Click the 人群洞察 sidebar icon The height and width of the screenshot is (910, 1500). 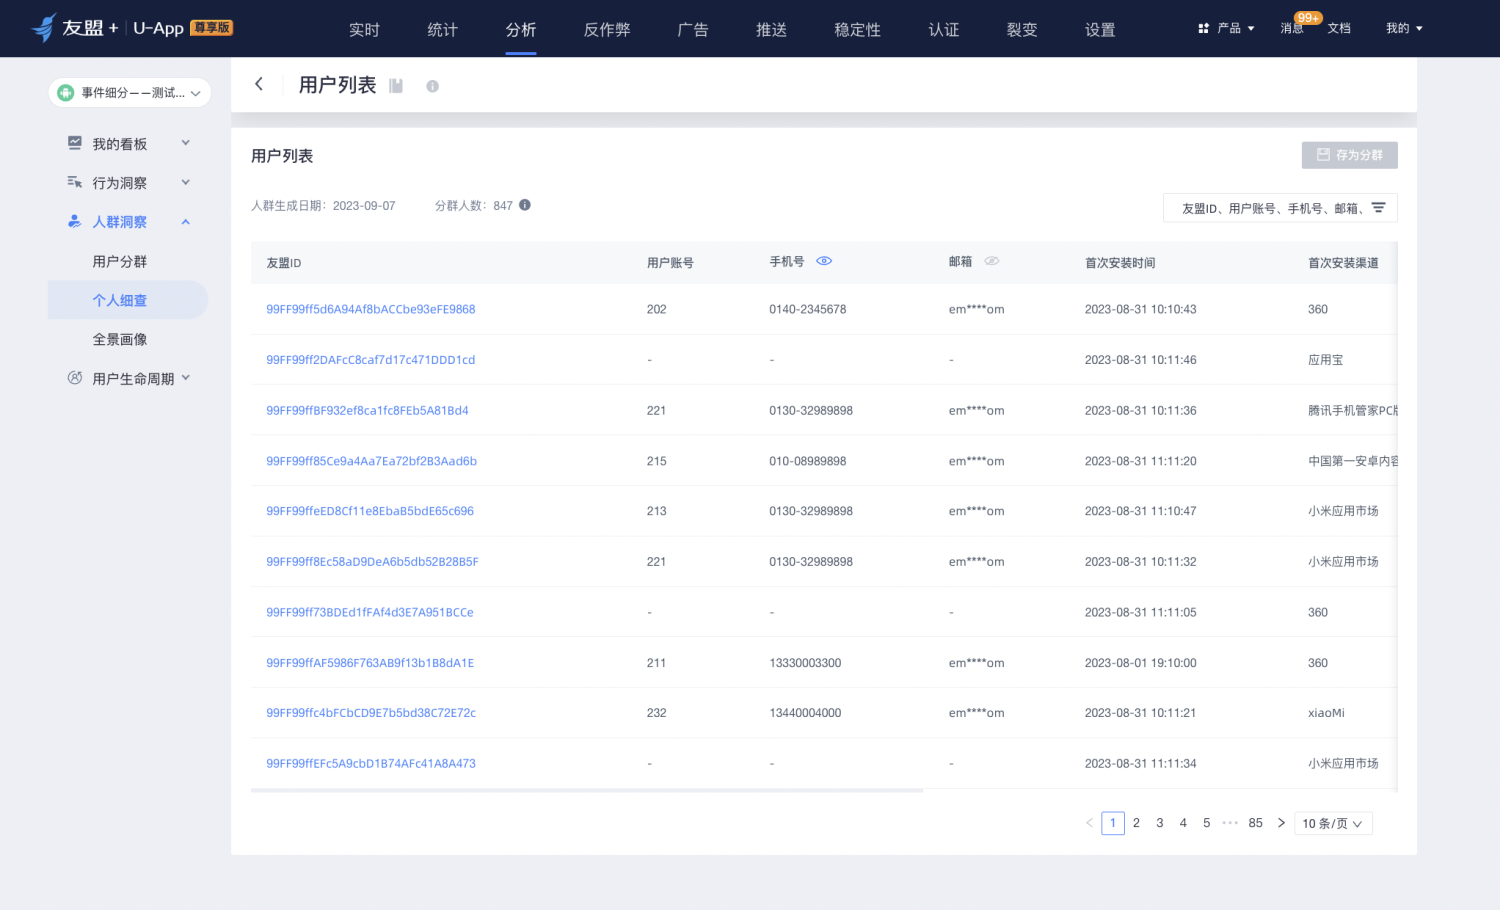click(75, 221)
